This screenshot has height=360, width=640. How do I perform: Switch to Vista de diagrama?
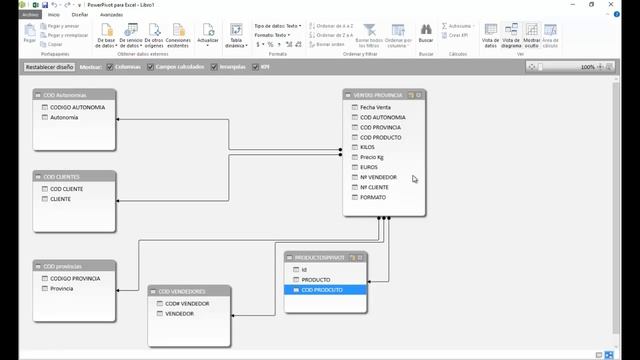(511, 36)
